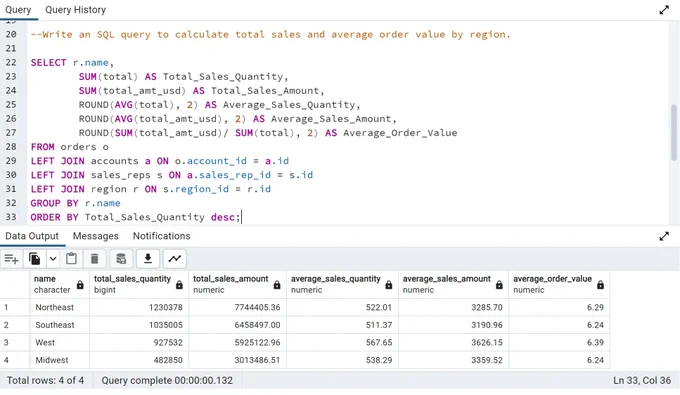The image size is (680, 395).
Task: Select the name column header
Action: click(59, 284)
